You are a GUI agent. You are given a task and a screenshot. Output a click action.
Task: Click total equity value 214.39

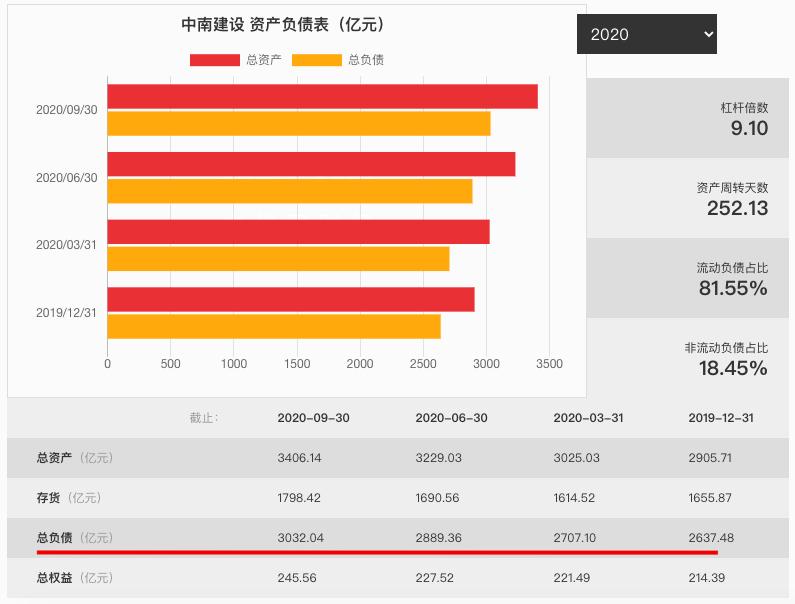[x=706, y=578]
